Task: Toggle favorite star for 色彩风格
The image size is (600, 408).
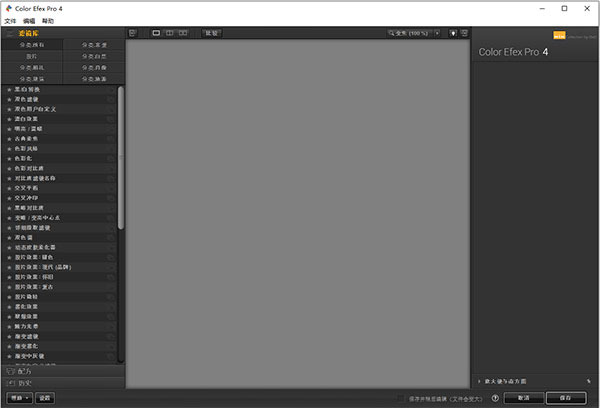Action: [x=9, y=149]
